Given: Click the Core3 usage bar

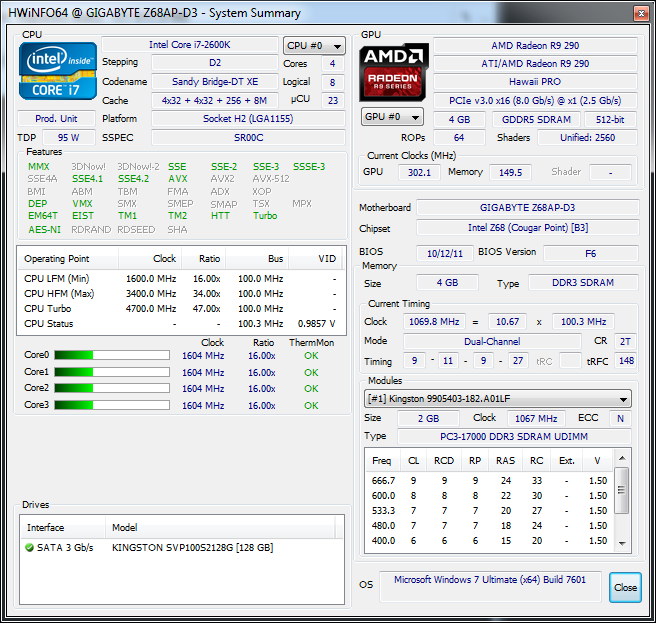Looking at the screenshot, I should tap(112, 405).
